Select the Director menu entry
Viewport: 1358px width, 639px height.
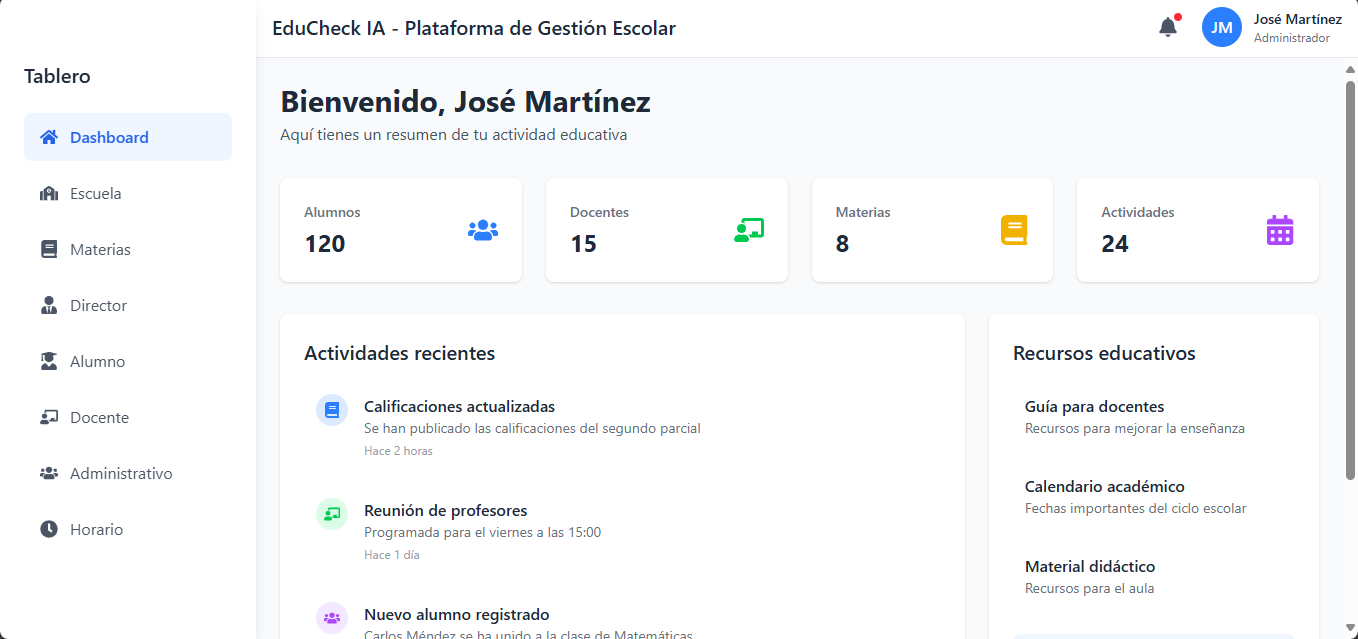(128, 305)
